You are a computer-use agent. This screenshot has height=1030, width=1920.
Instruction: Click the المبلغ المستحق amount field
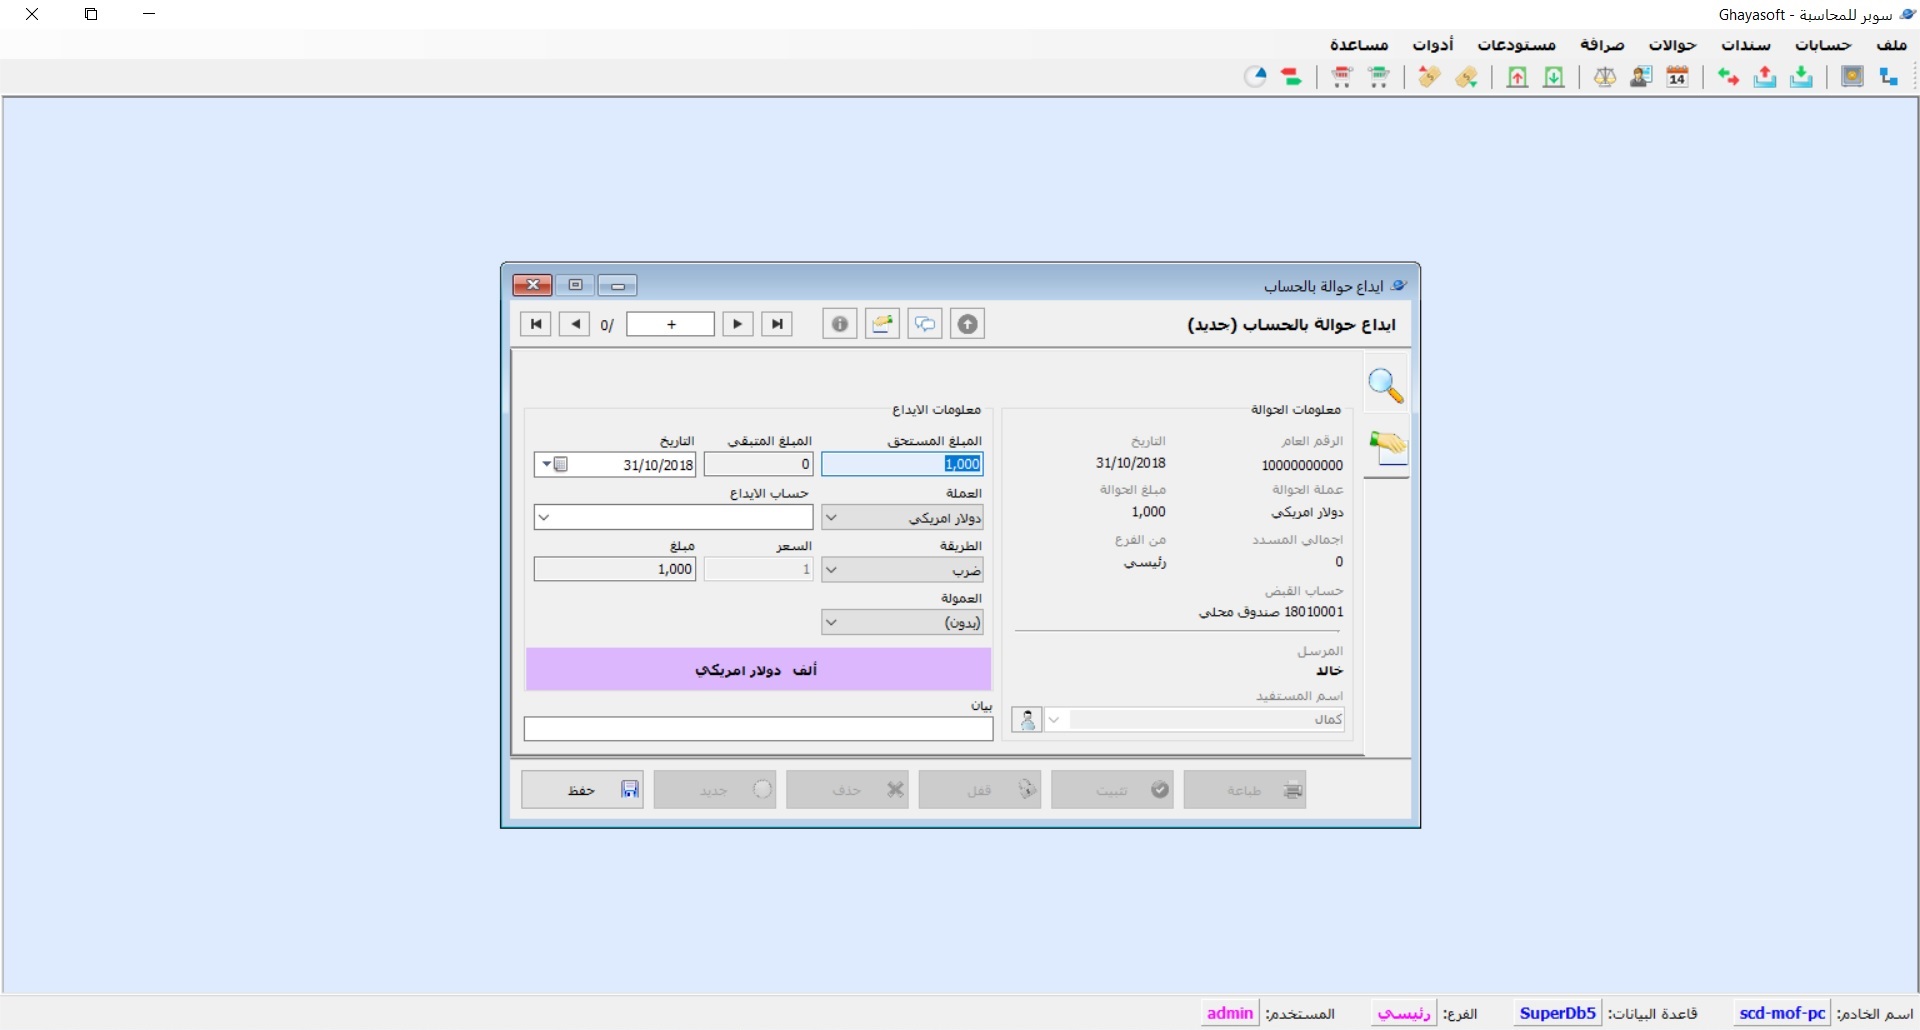[x=902, y=464]
